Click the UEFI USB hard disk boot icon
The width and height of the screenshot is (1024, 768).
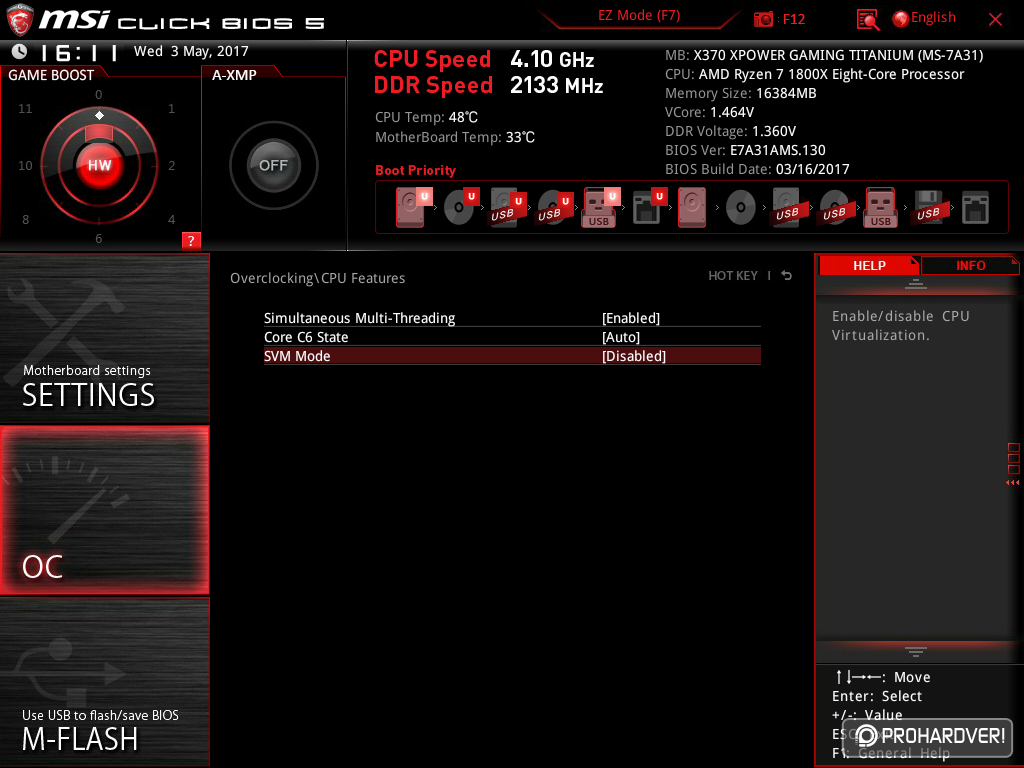click(x=507, y=207)
